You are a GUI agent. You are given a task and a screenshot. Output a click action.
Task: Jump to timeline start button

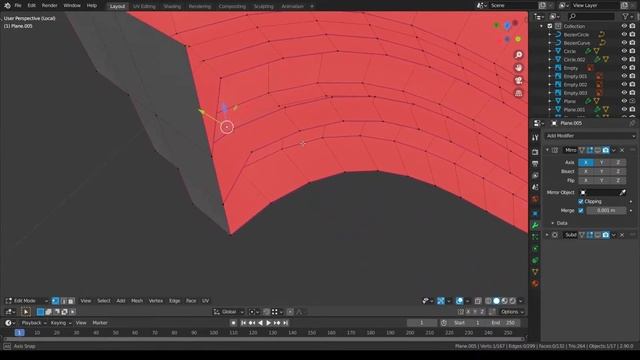click(243, 323)
